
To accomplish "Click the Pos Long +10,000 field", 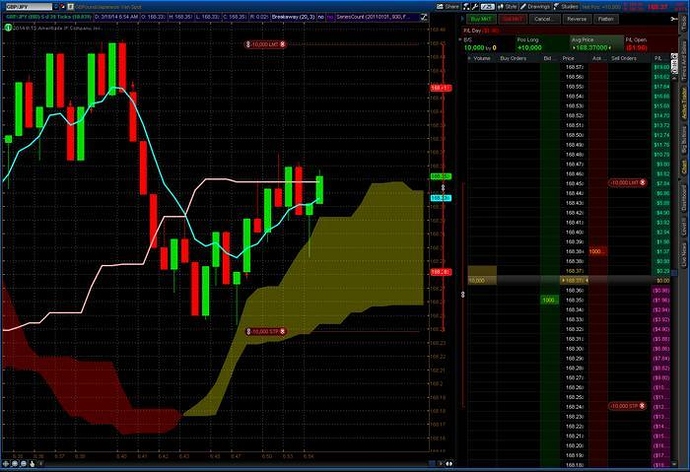I will [x=542, y=44].
